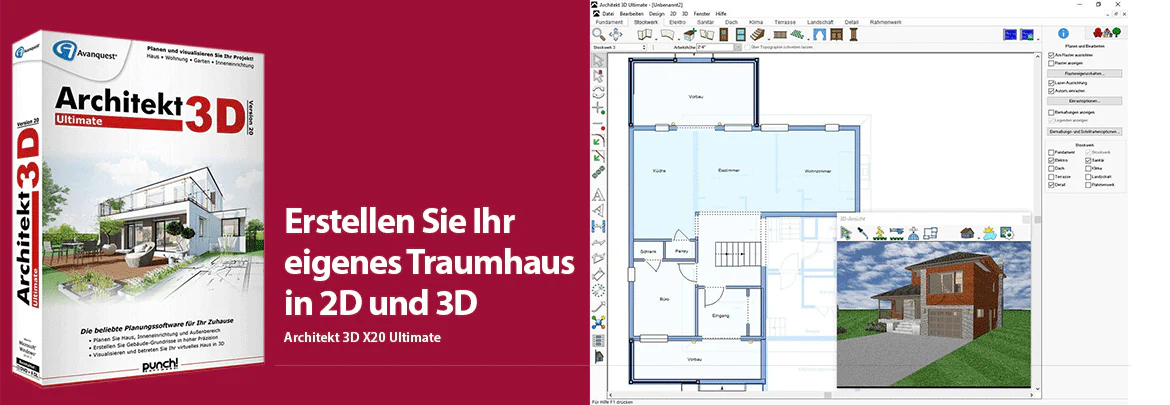Click the Arbeitshöhe input field

pyautogui.click(x=714, y=47)
